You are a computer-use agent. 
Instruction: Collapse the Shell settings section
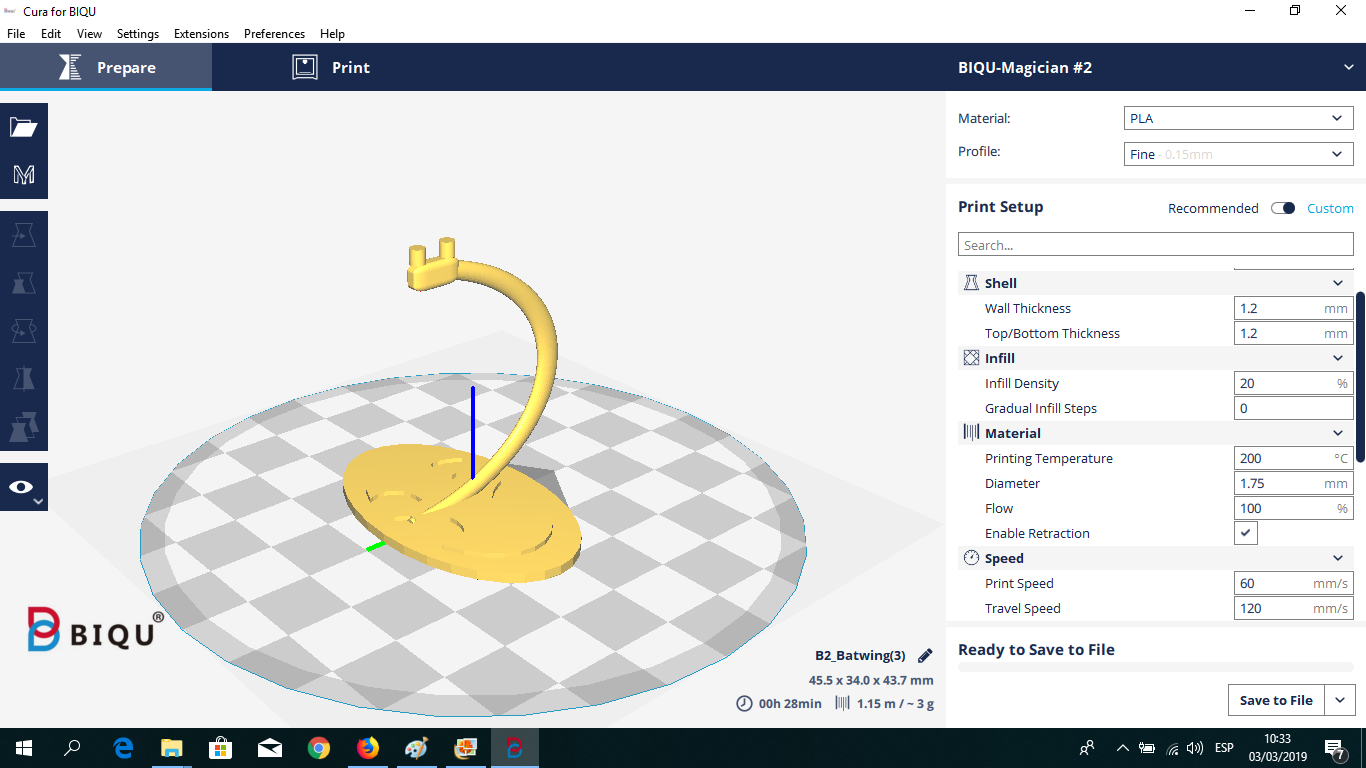point(1338,283)
